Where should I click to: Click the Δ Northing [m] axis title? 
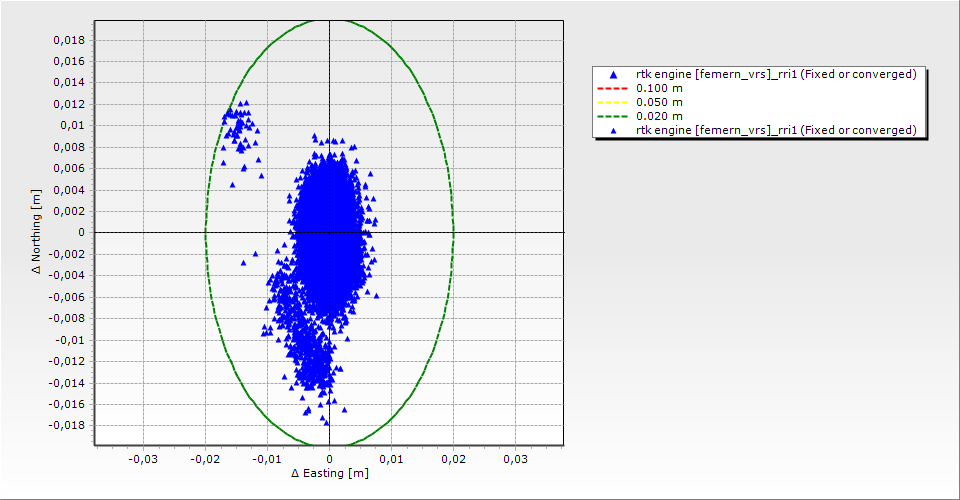pyautogui.click(x=36, y=233)
